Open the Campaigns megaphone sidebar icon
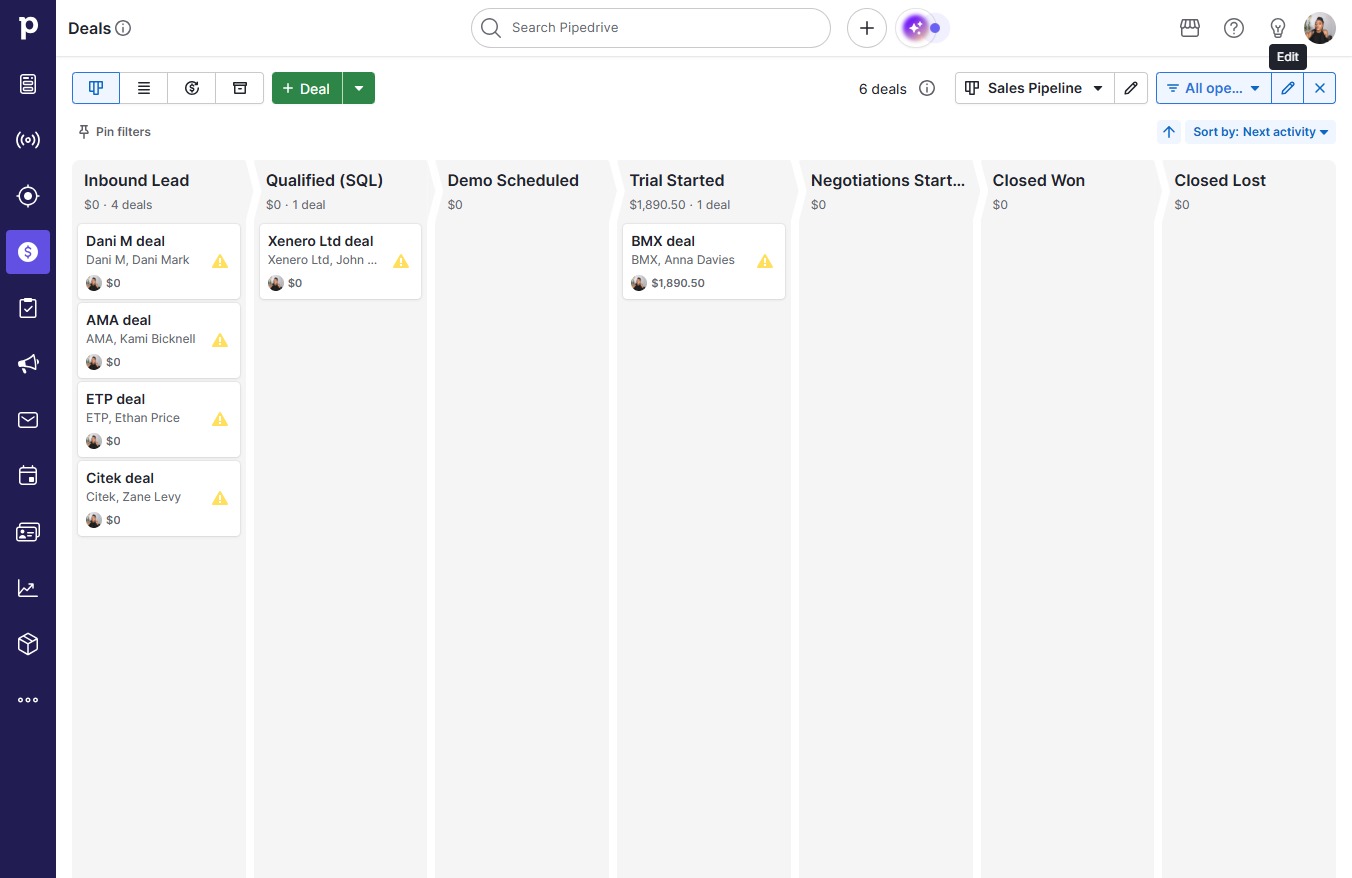Screen dimensions: 1352x878 (x=28, y=364)
